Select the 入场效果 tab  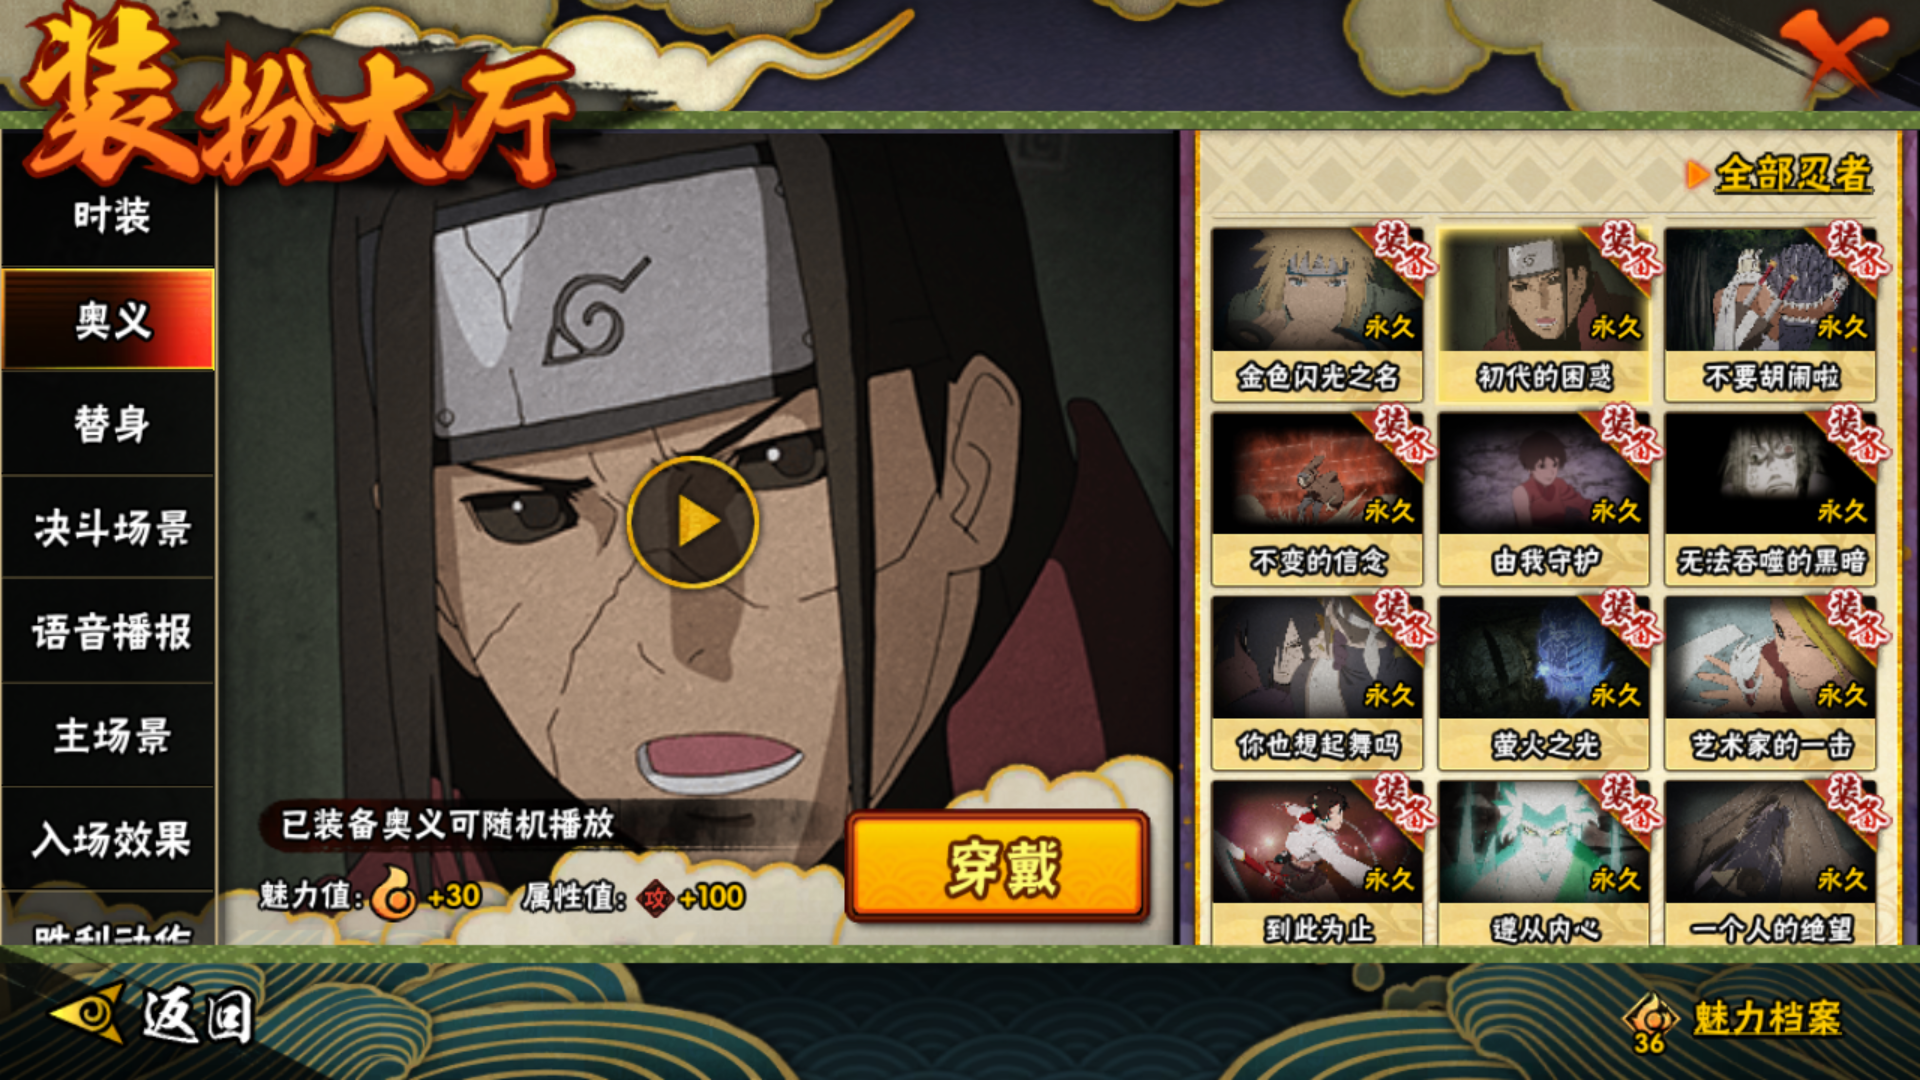(110, 840)
